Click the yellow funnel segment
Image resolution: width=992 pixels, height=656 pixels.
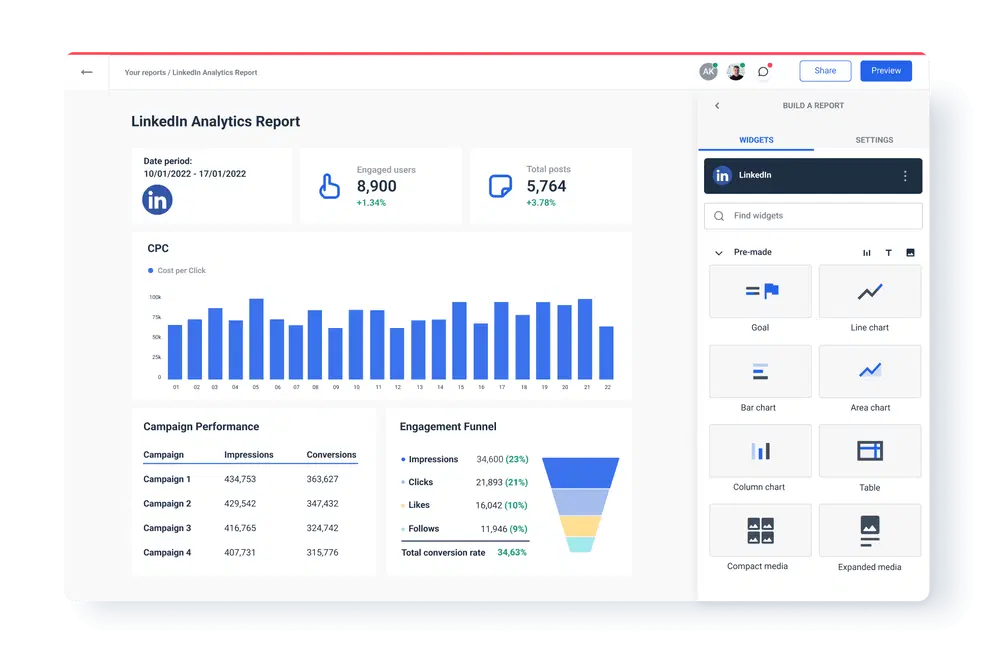580,526
